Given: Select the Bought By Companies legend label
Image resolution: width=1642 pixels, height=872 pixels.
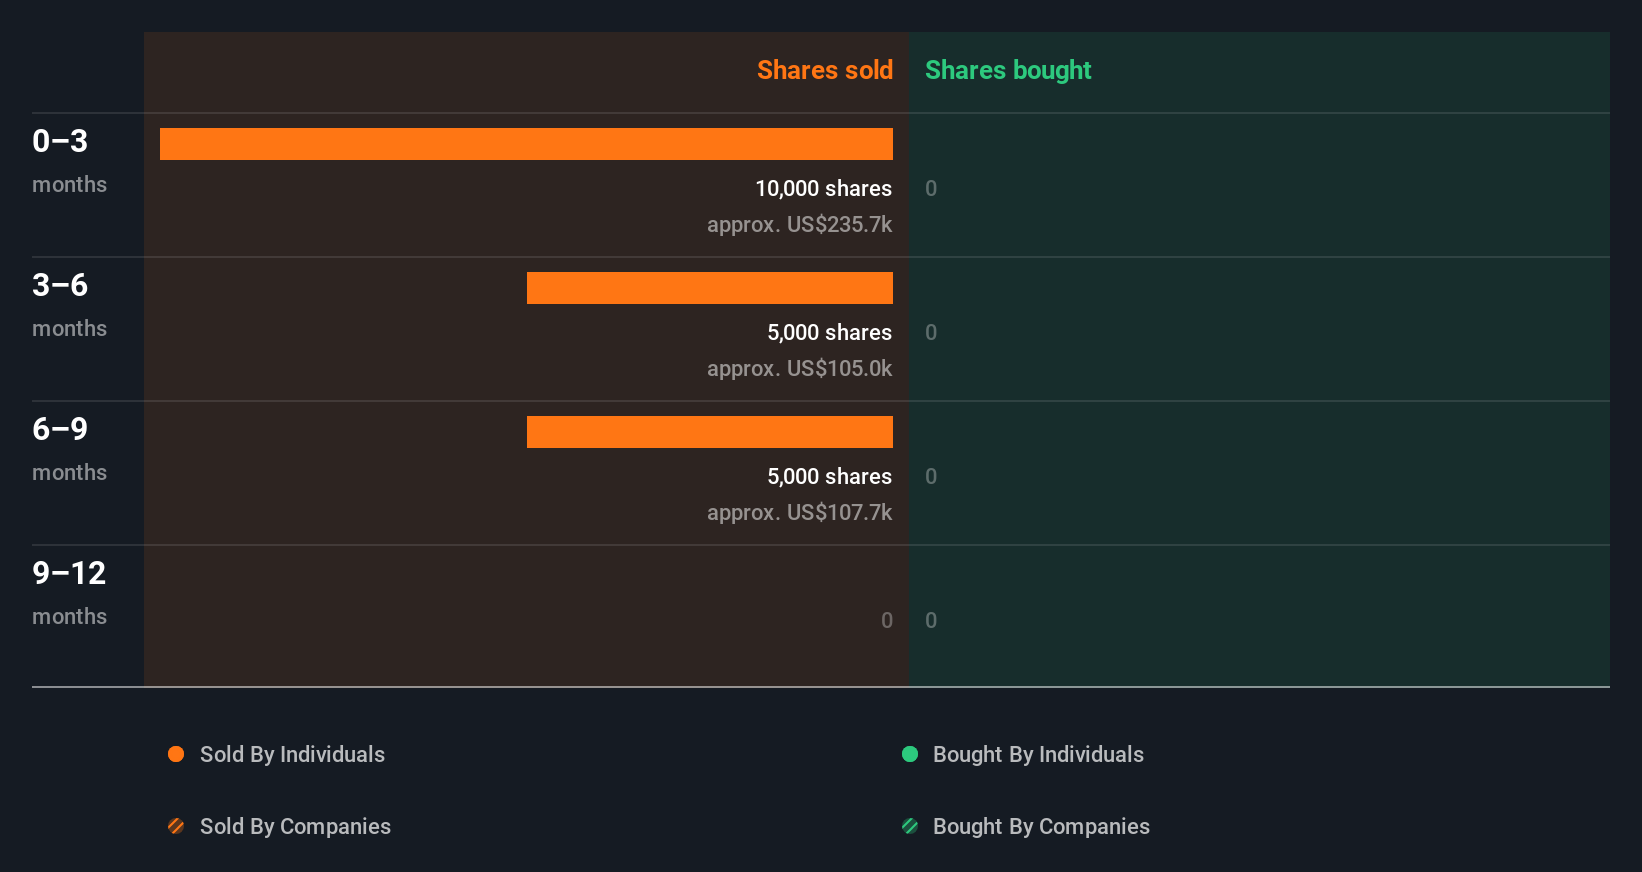Looking at the screenshot, I should pos(1041,827).
